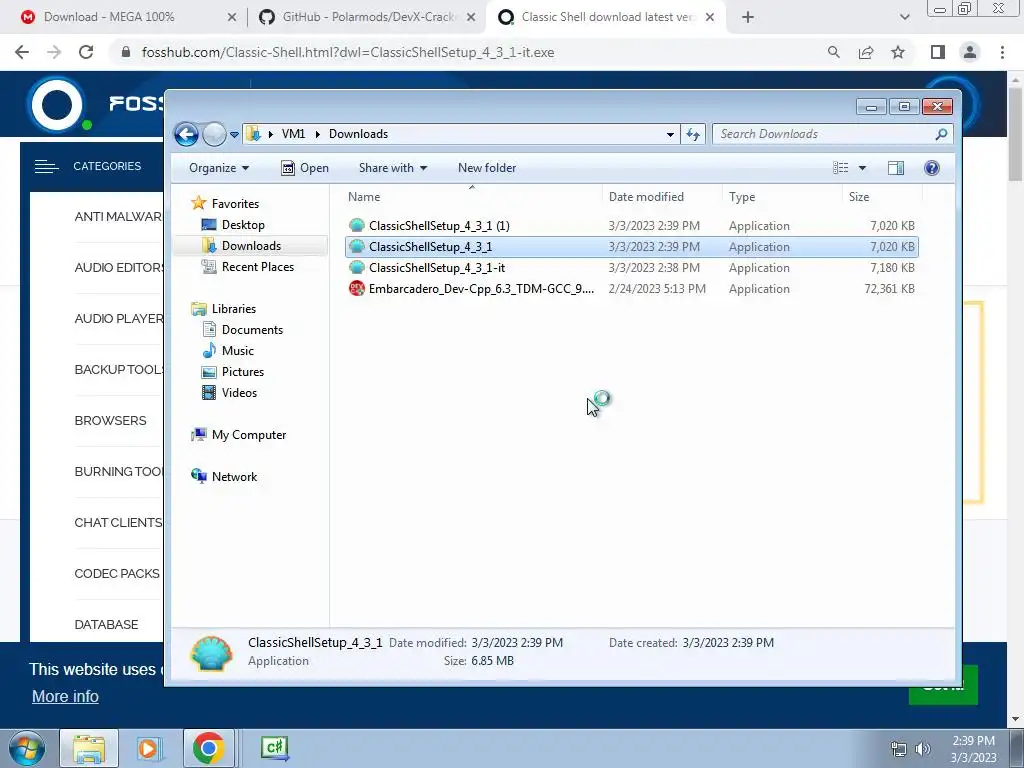Open Windows Explorer from taskbar

89,748
